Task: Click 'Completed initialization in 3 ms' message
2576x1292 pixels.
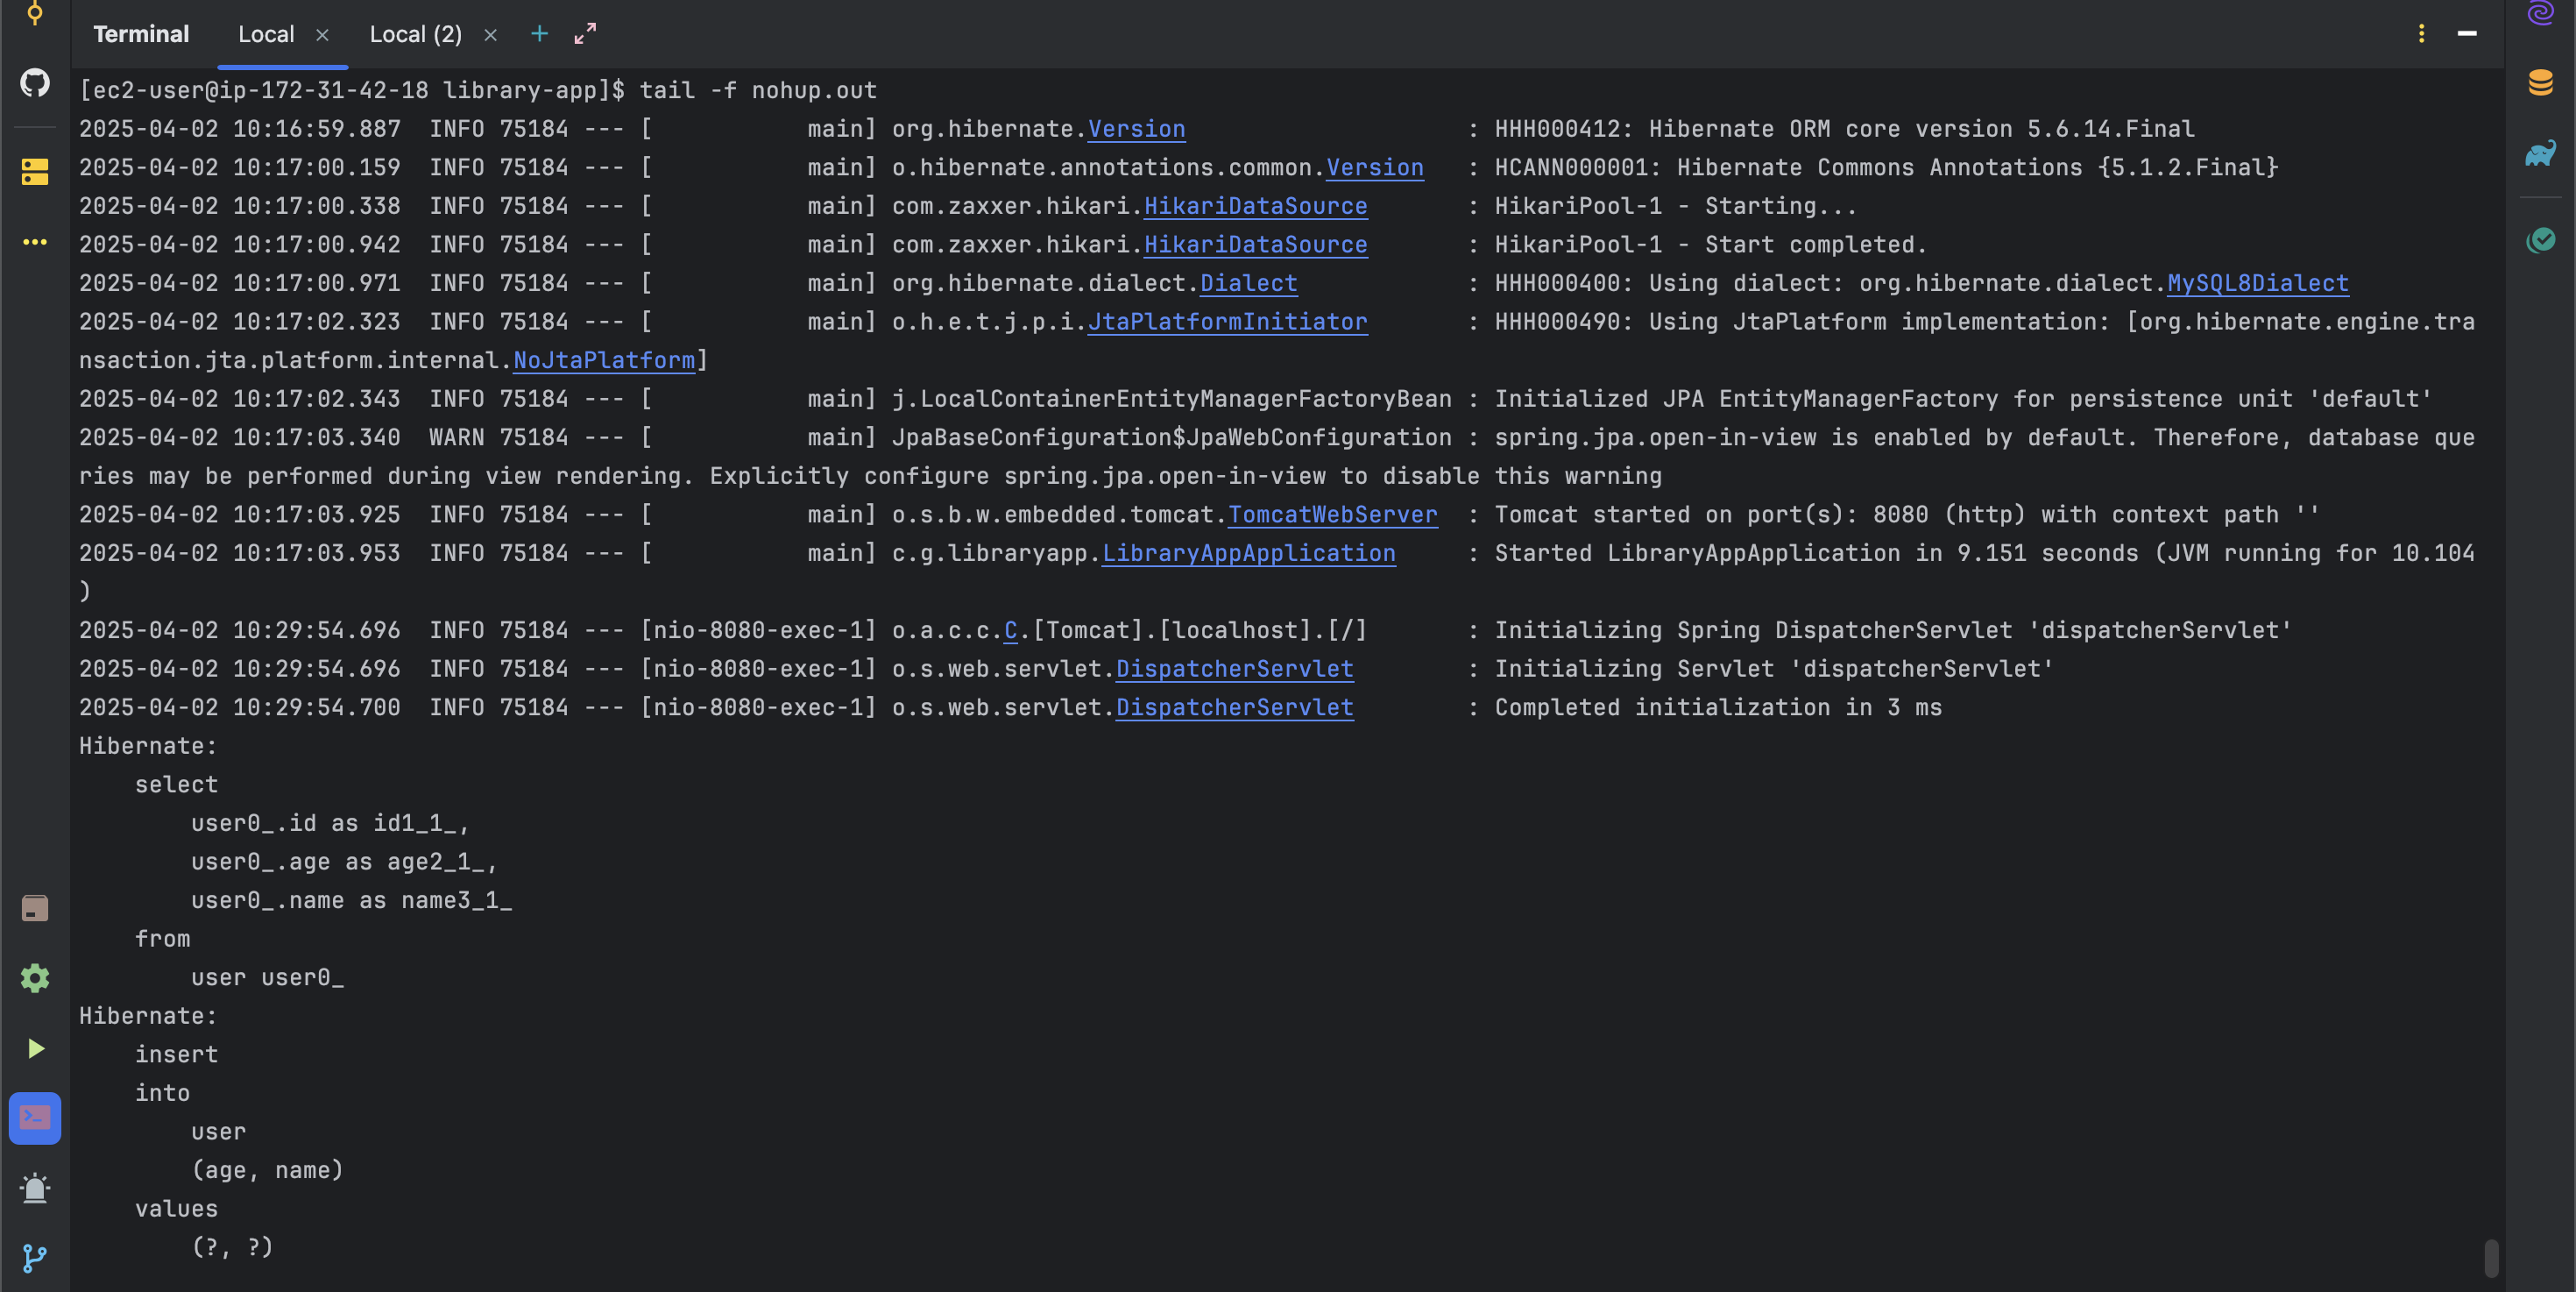Action: tap(1718, 708)
